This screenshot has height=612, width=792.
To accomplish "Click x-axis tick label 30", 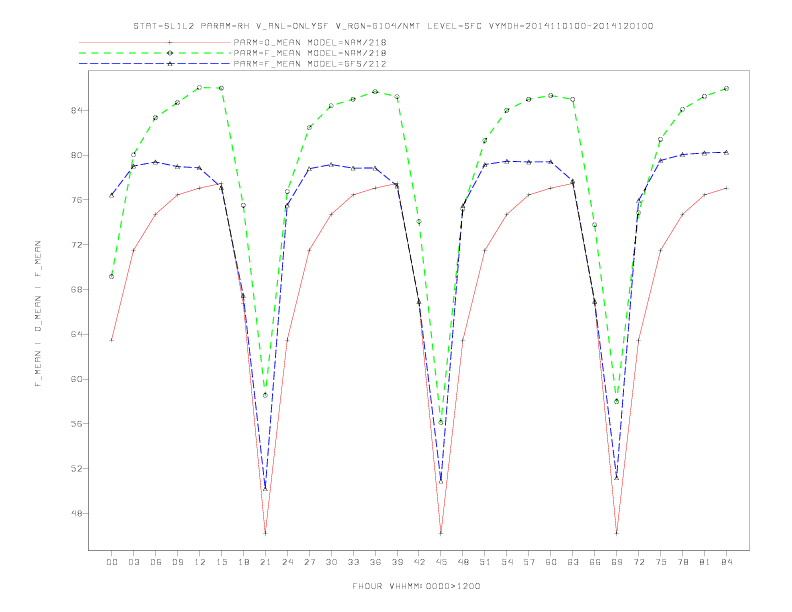I will [x=331, y=562].
